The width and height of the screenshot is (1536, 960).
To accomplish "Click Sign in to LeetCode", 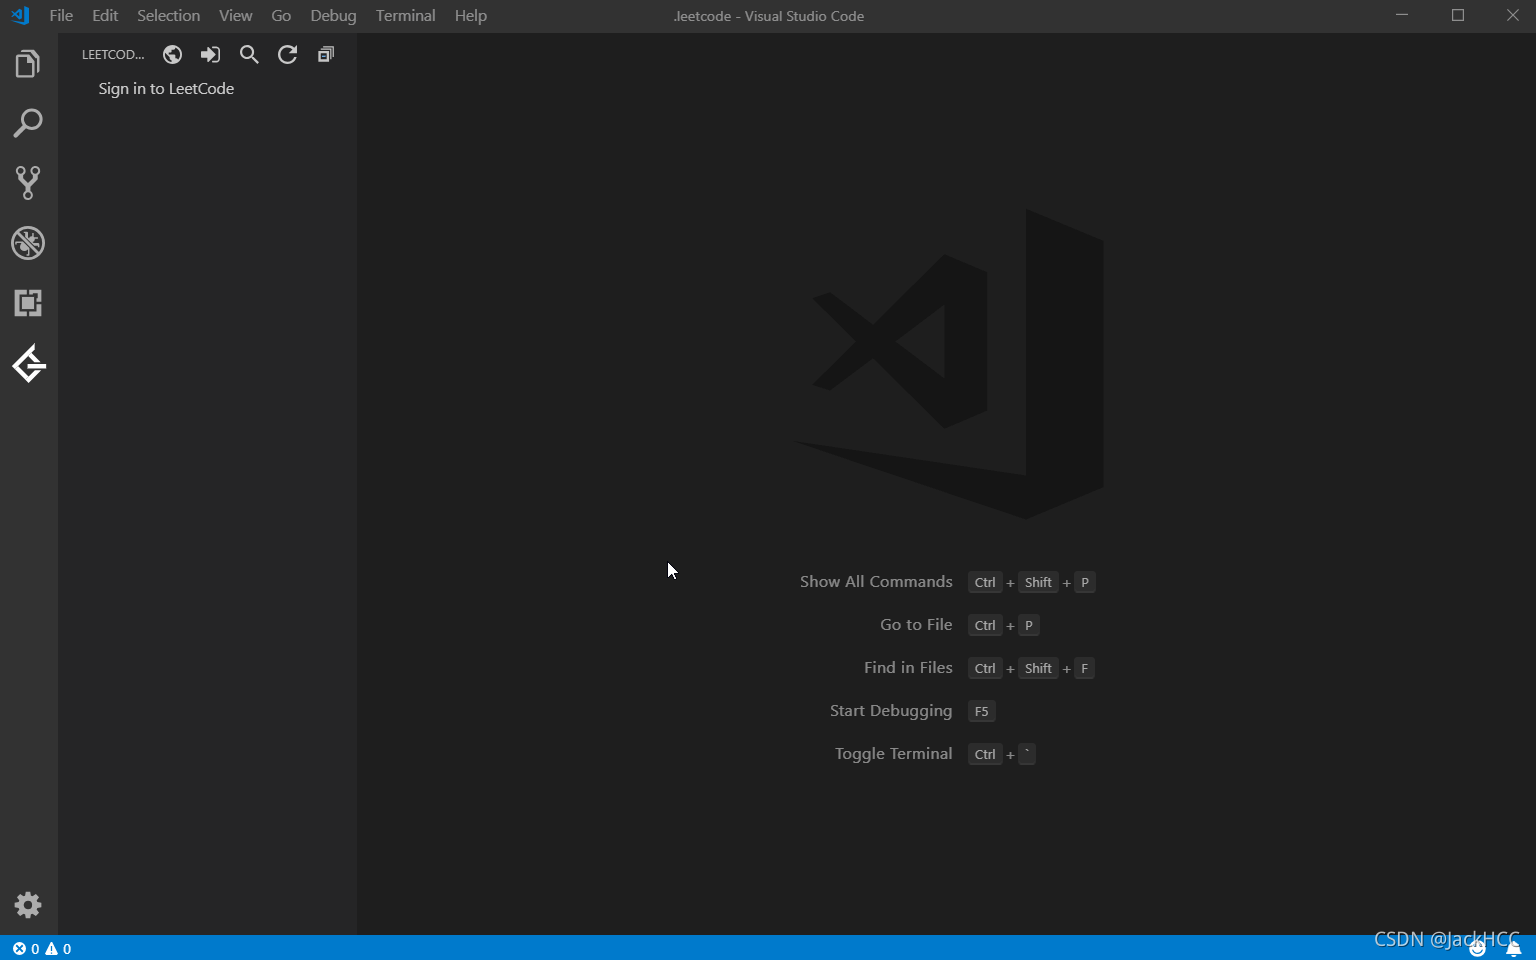I will (166, 89).
